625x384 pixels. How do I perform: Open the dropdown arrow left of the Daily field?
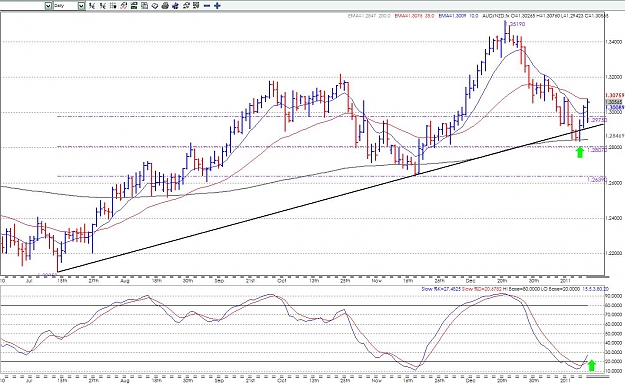point(48,6)
